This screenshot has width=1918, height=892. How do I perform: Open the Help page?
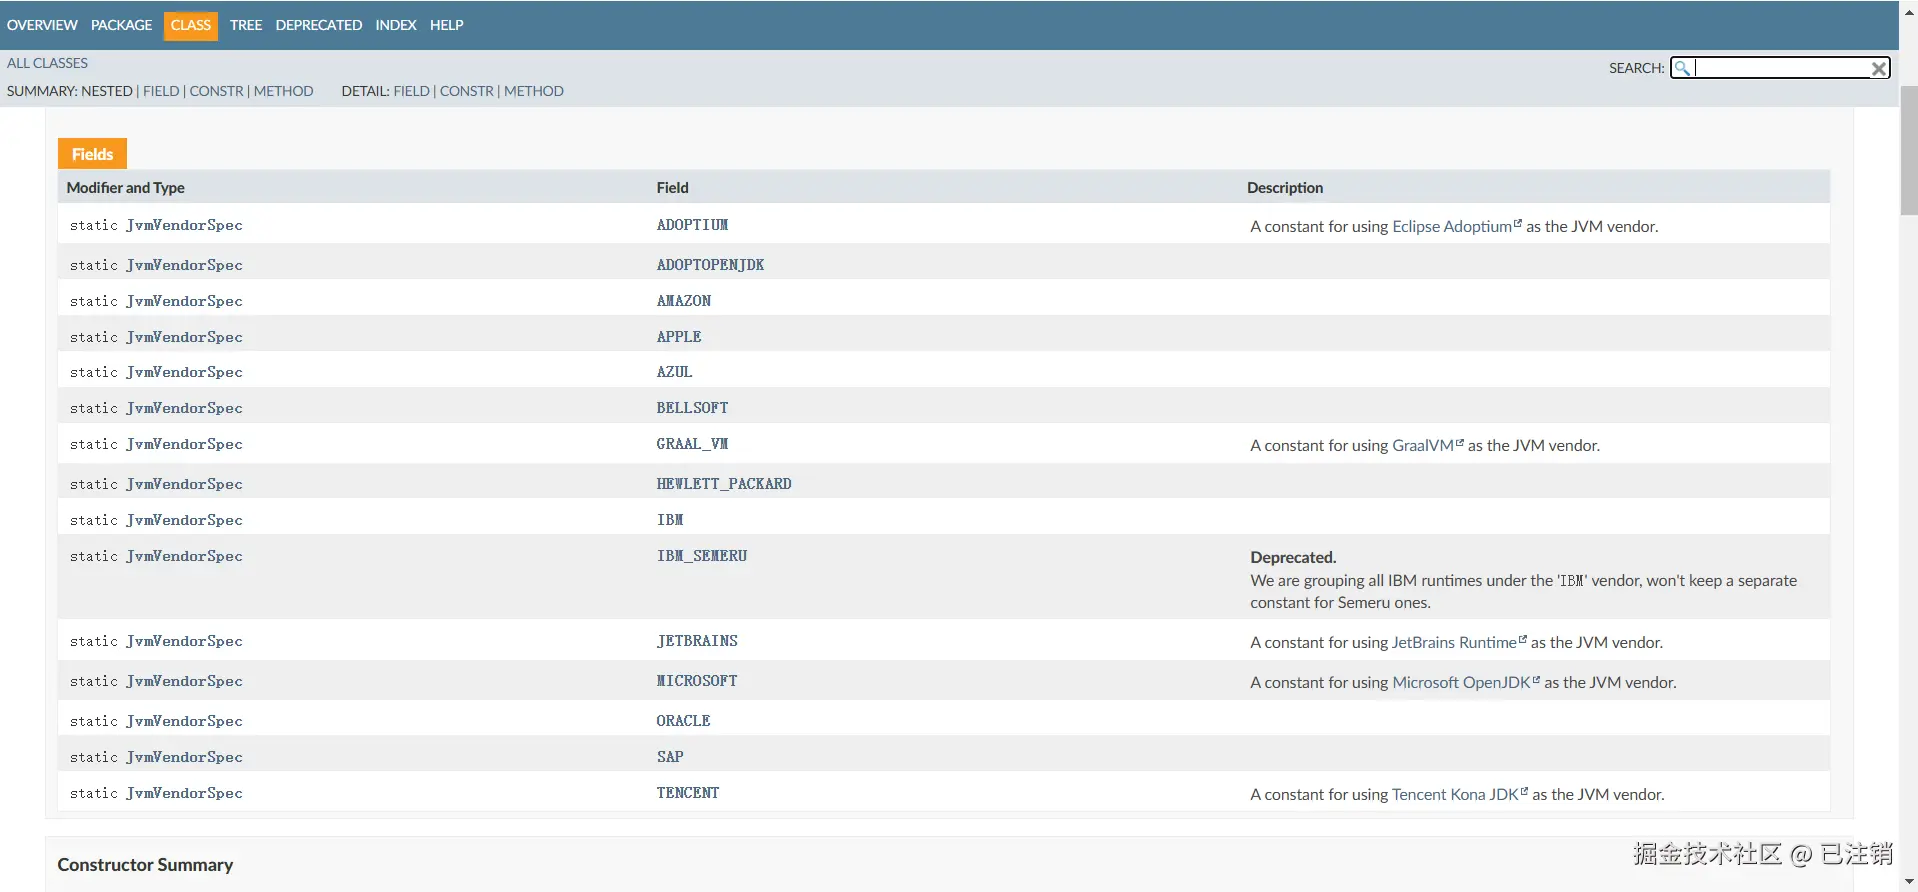click(x=447, y=25)
